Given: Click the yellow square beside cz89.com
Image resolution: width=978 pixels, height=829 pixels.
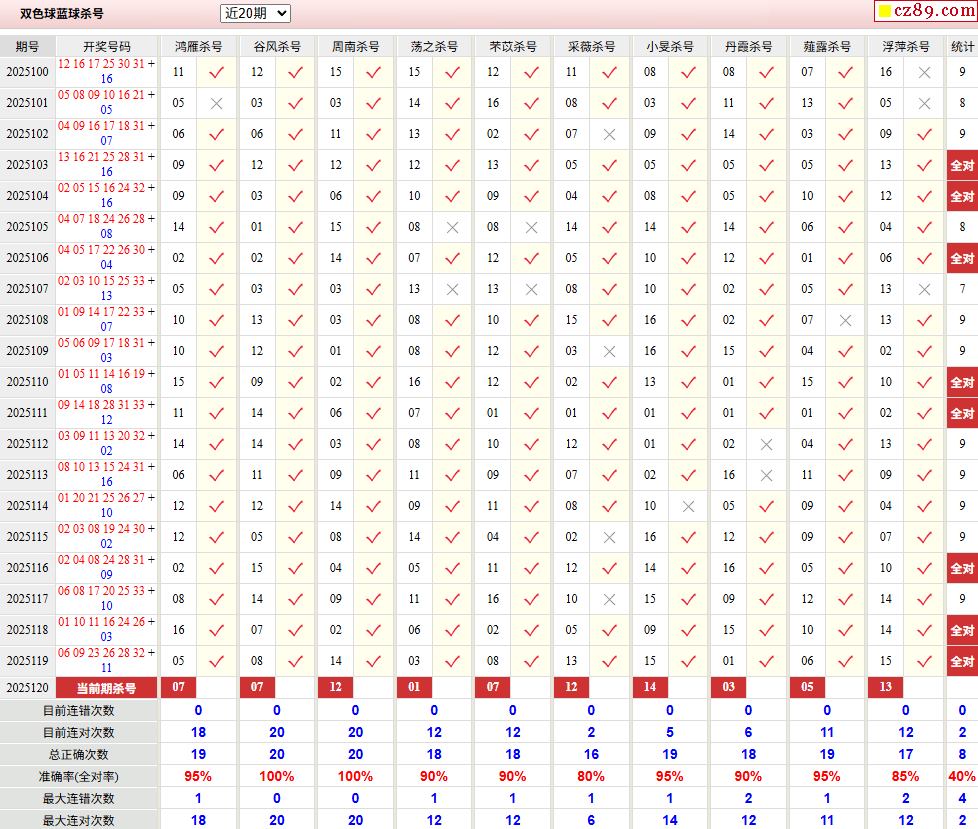Looking at the screenshot, I should point(884,12).
